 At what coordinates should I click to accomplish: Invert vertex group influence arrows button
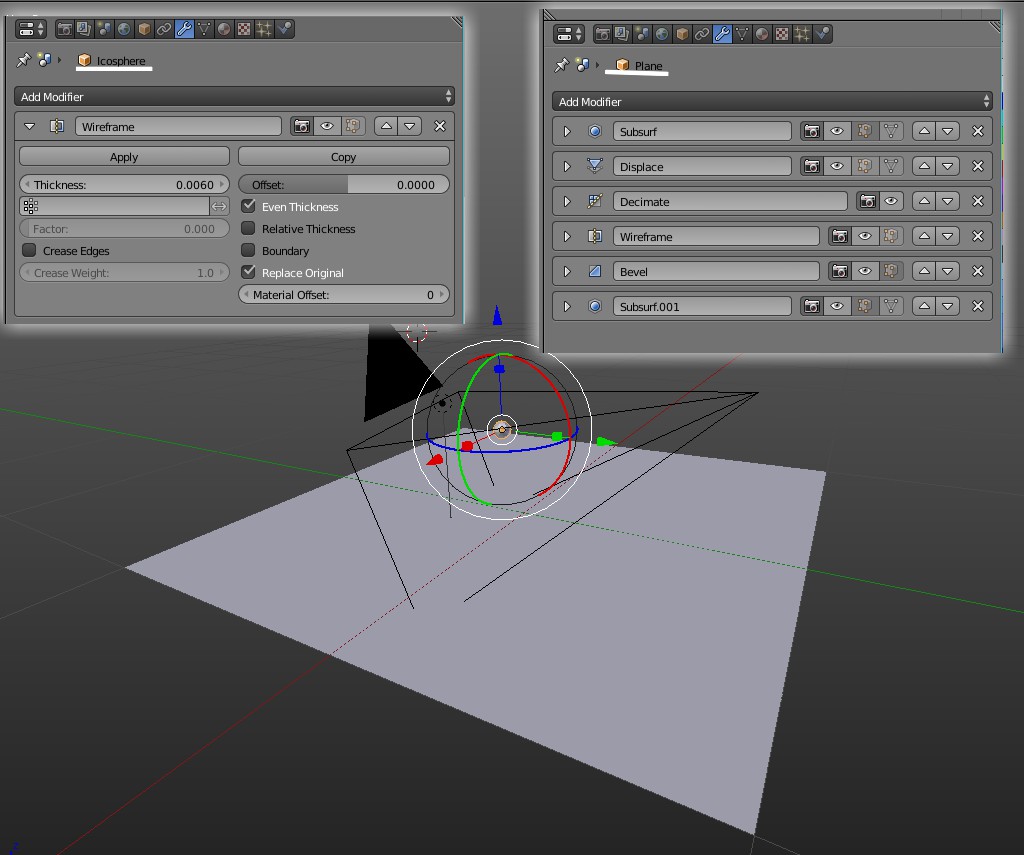click(x=219, y=206)
